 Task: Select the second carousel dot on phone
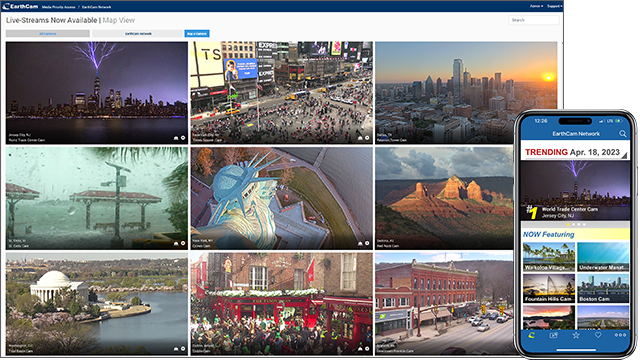coord(573,224)
